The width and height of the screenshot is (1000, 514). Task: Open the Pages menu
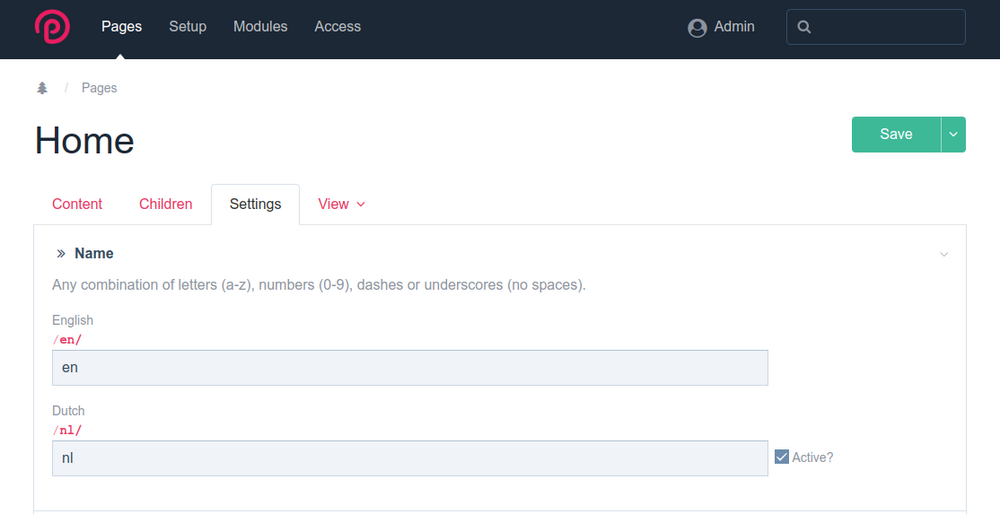click(121, 27)
